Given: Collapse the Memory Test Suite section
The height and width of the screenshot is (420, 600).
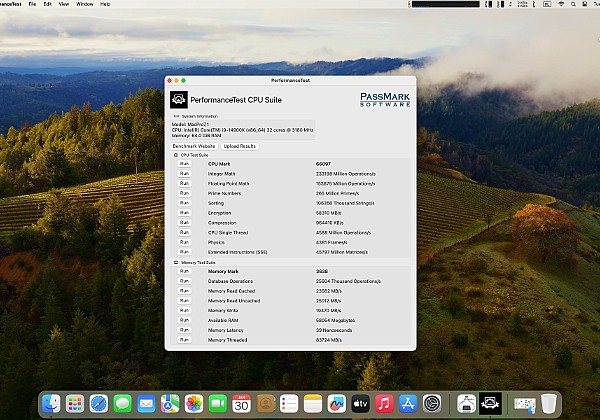Looking at the screenshot, I should pos(176,263).
